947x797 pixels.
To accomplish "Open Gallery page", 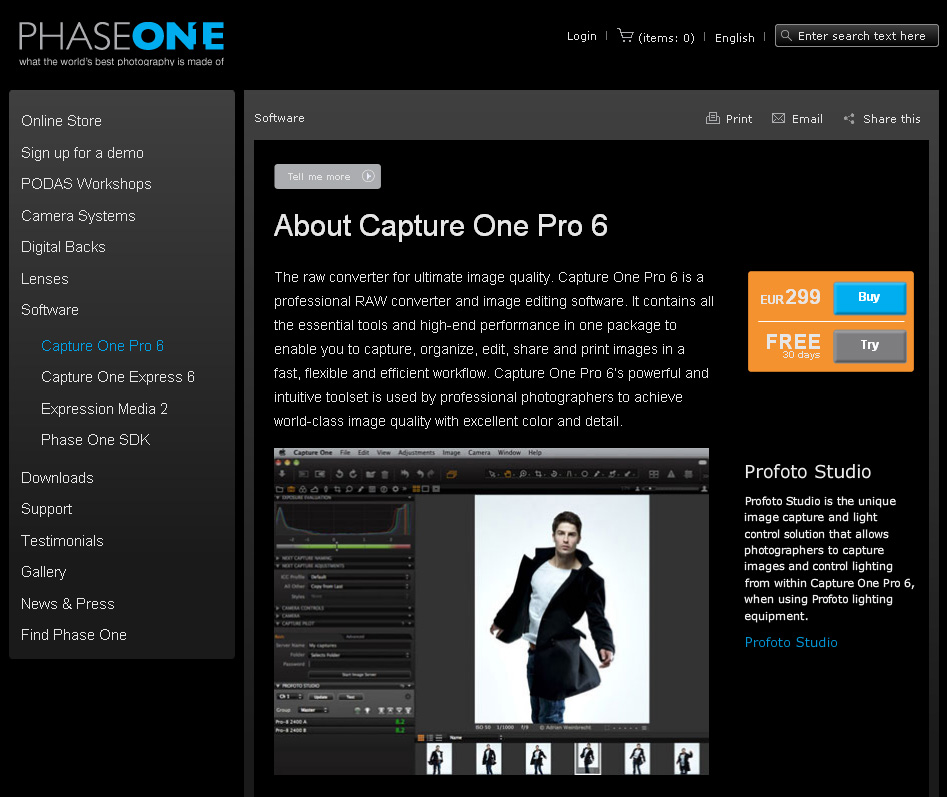I will click(43, 572).
